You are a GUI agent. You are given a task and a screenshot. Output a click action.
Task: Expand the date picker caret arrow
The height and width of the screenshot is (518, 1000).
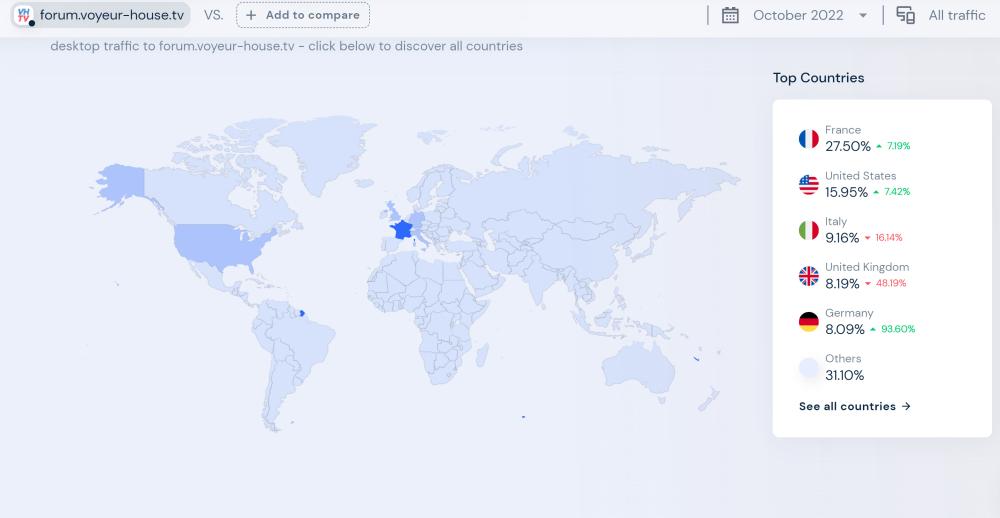coord(863,15)
